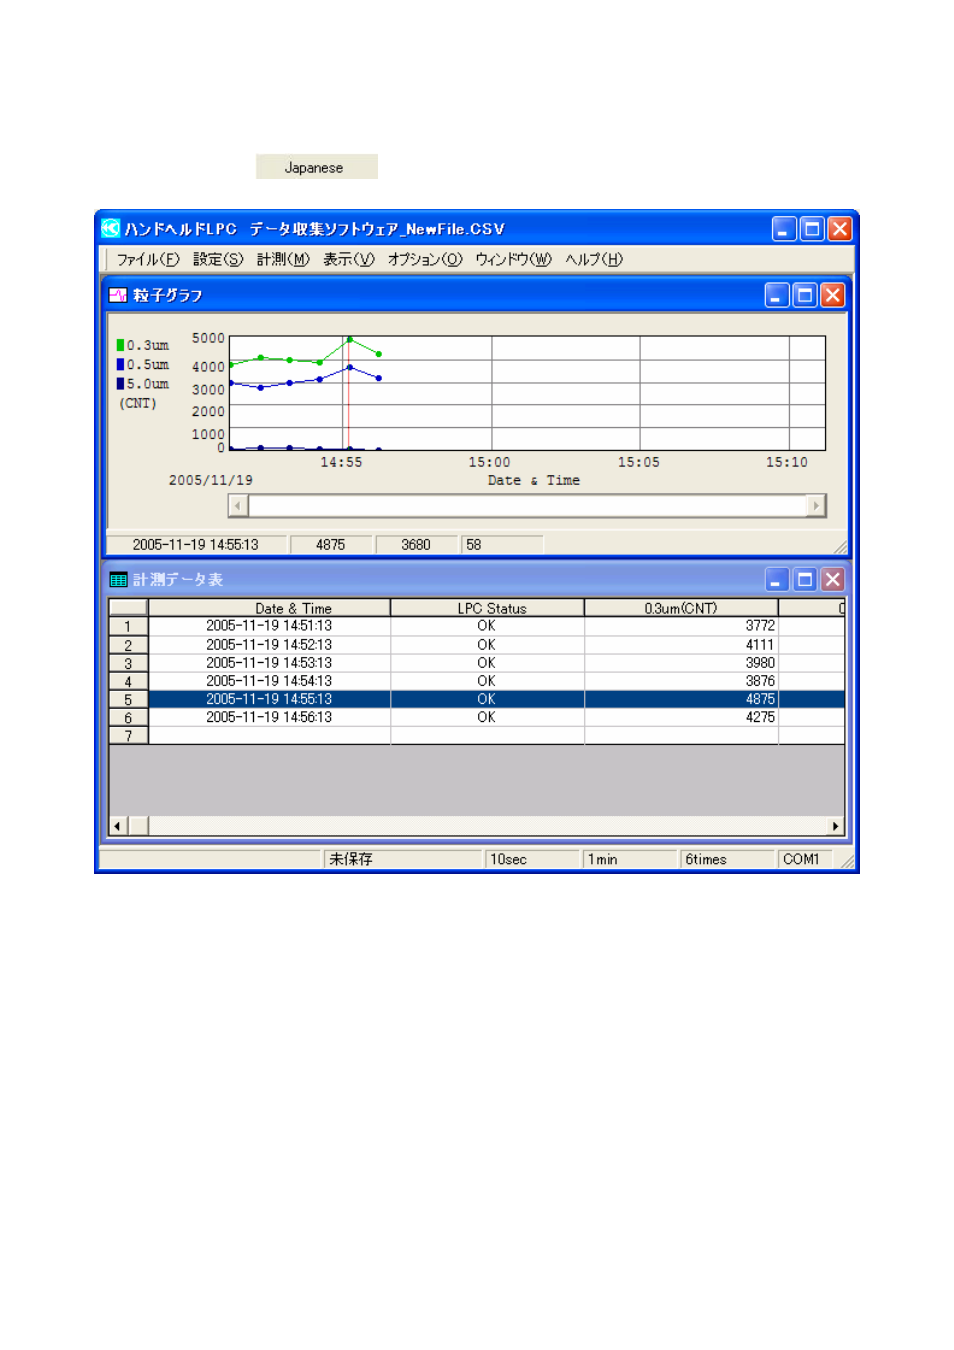Click the 6times status bar entry
Image resolution: width=954 pixels, height=1350 pixels.
[728, 859]
